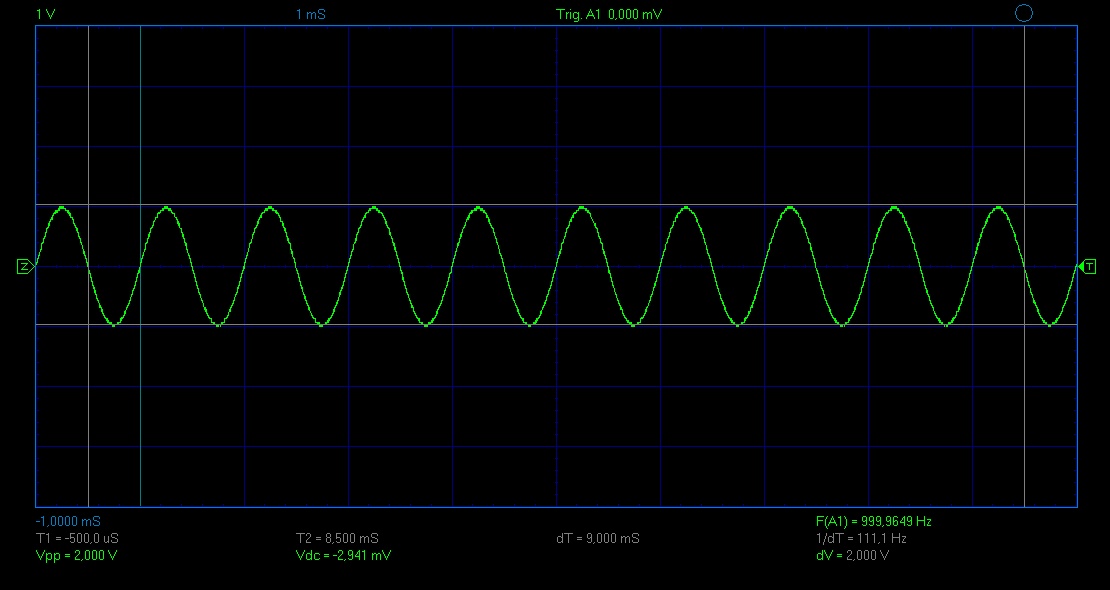Click the 1/dT = 111,1 Hz readout
The image size is (1110, 590).
click(x=861, y=538)
